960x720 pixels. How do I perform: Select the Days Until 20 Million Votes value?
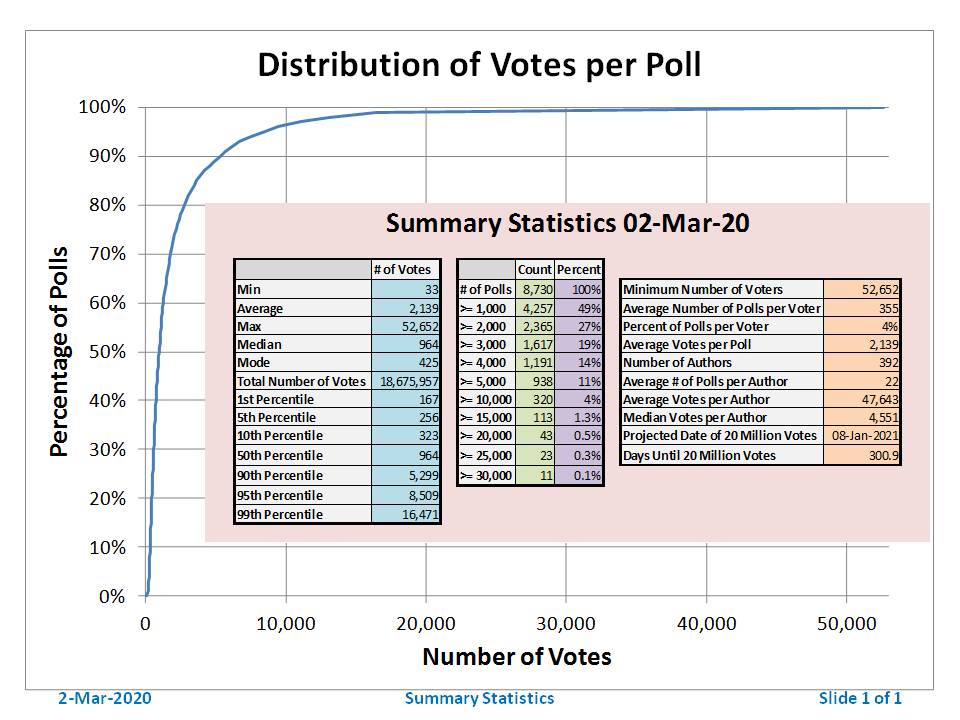click(862, 455)
